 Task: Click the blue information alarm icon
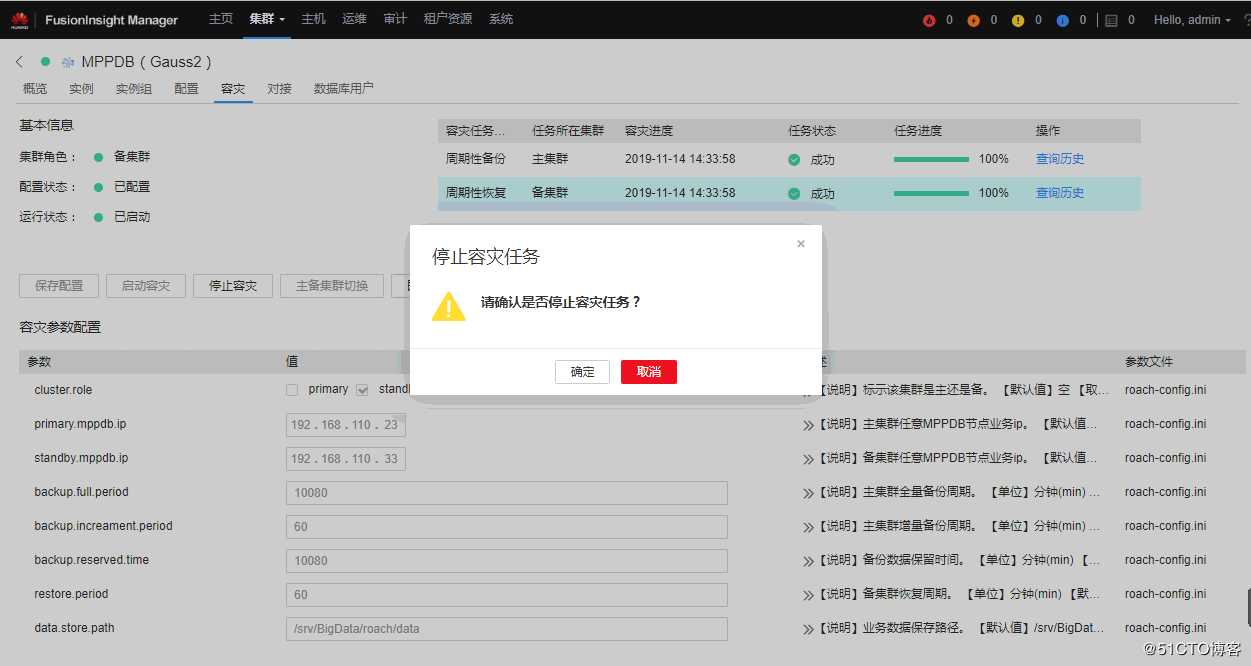point(1063,18)
